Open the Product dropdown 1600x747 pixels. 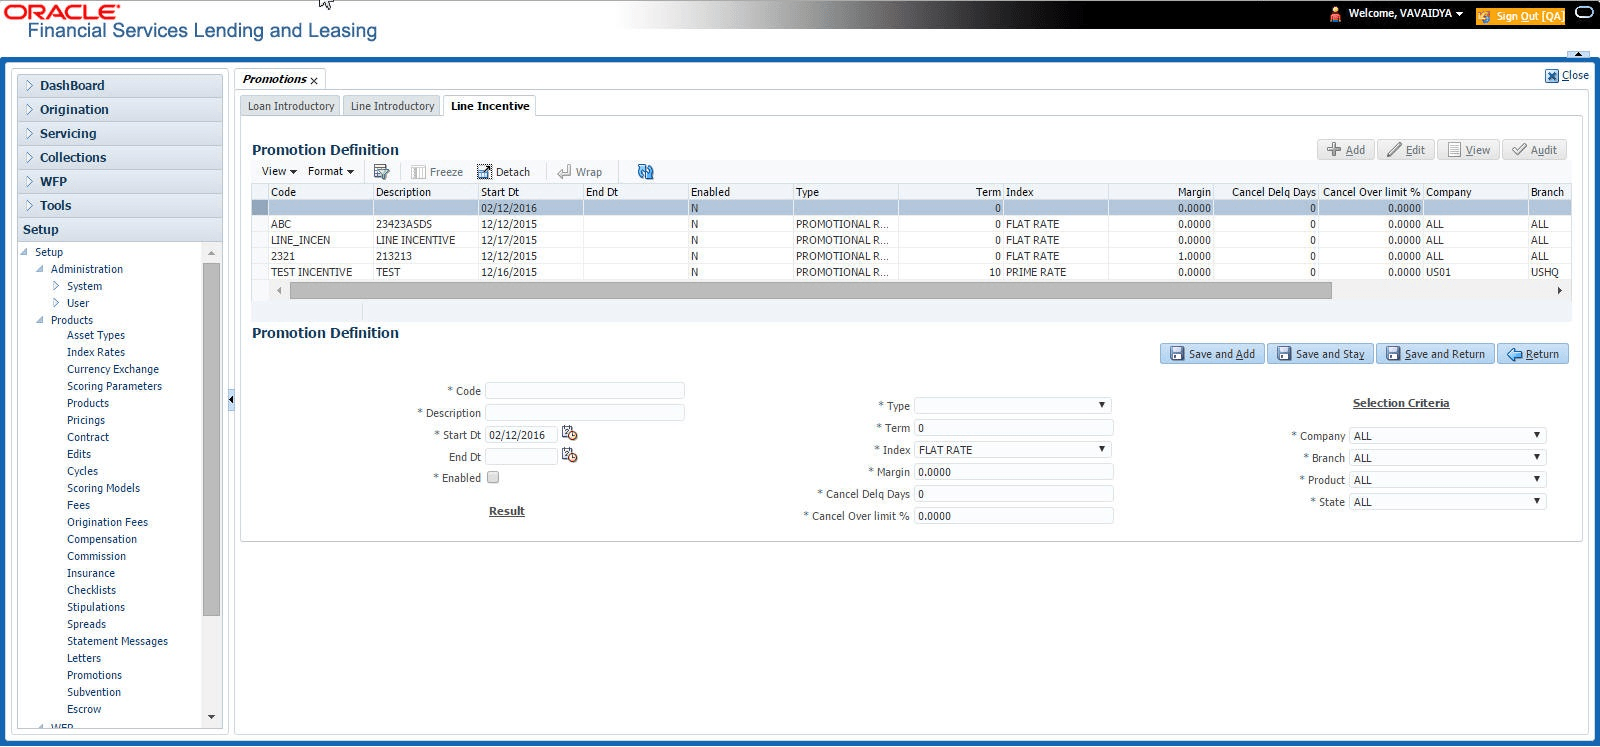tap(1448, 480)
